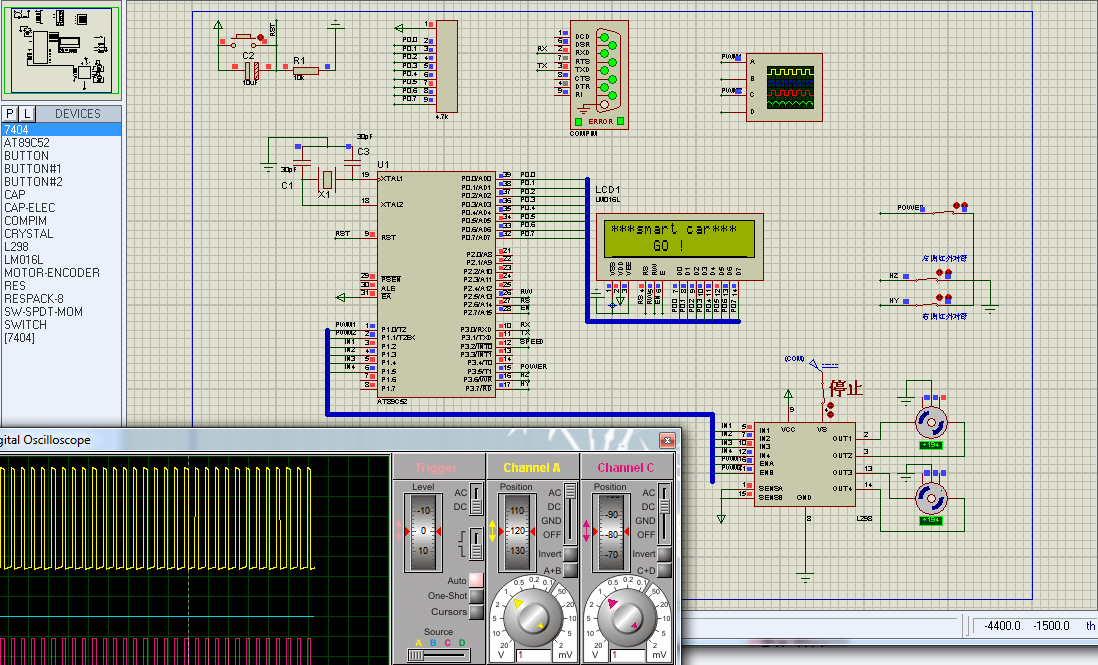Enable C+D on Channel C
Image resolution: width=1098 pixels, height=665 pixels.
[665, 570]
